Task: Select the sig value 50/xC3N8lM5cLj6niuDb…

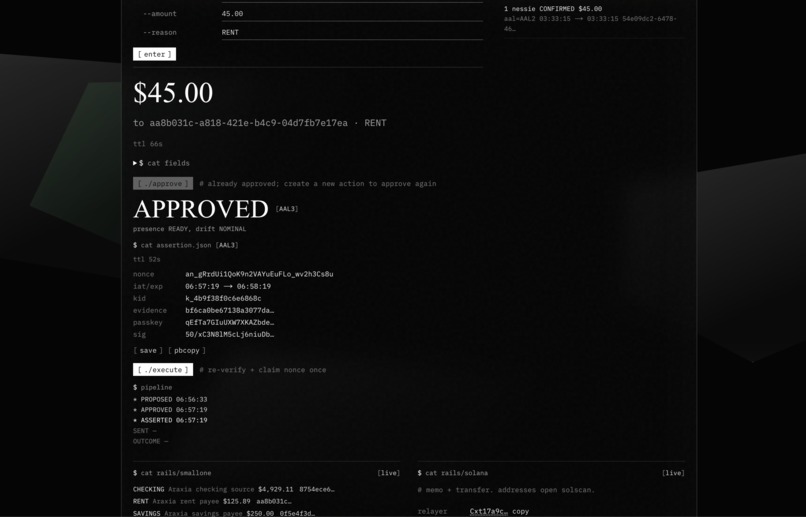Action: tap(229, 334)
